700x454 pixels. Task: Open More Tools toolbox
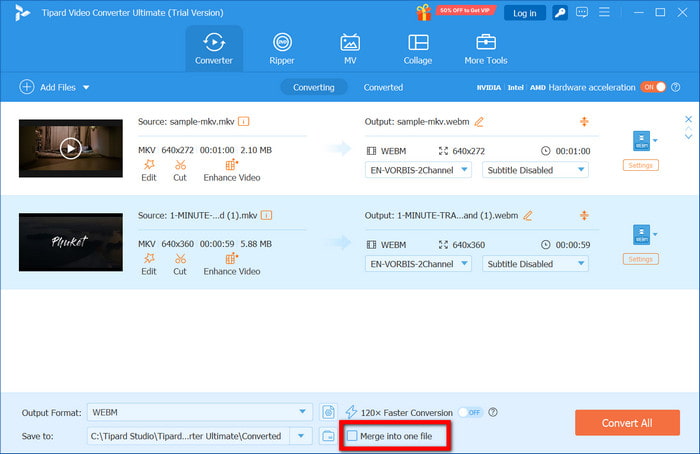[486, 49]
